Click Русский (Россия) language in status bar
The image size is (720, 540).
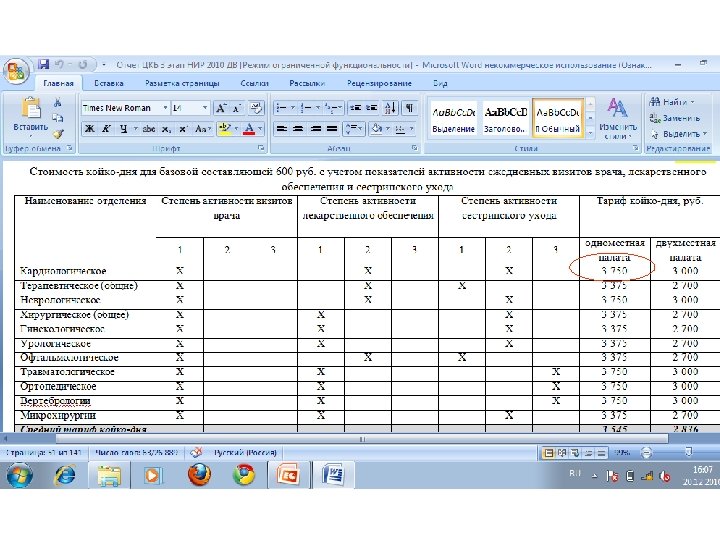click(x=246, y=452)
